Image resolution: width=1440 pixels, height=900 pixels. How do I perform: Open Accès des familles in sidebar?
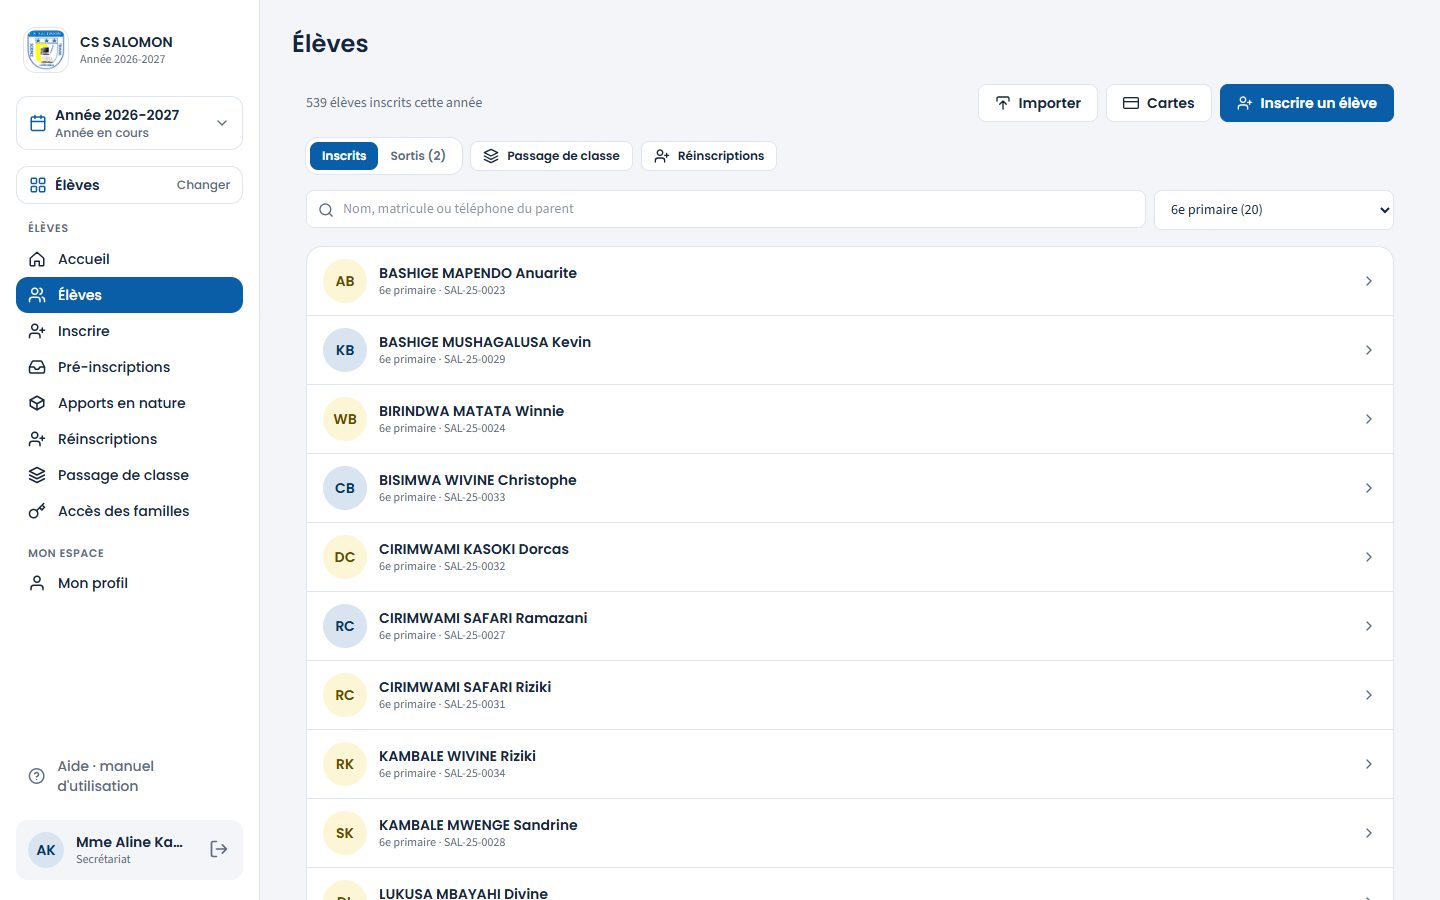129,511
